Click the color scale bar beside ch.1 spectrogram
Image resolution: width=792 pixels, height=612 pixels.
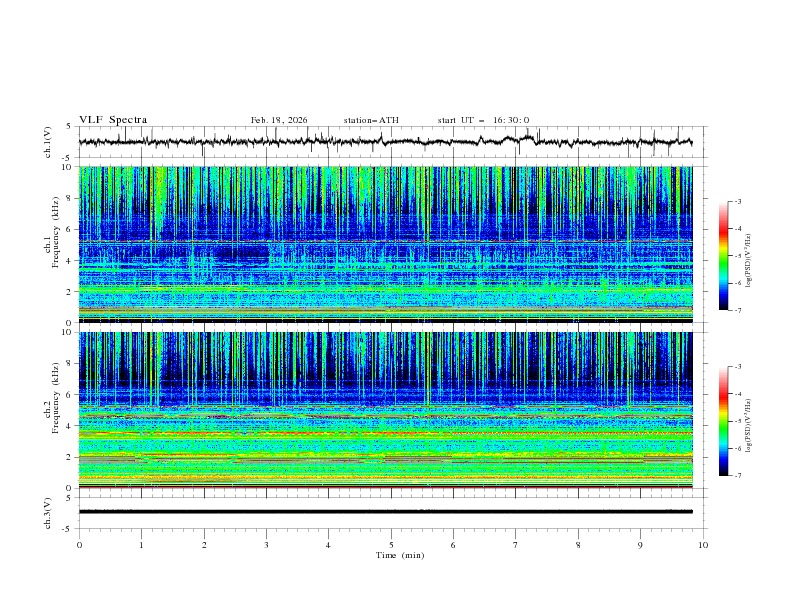723,256
